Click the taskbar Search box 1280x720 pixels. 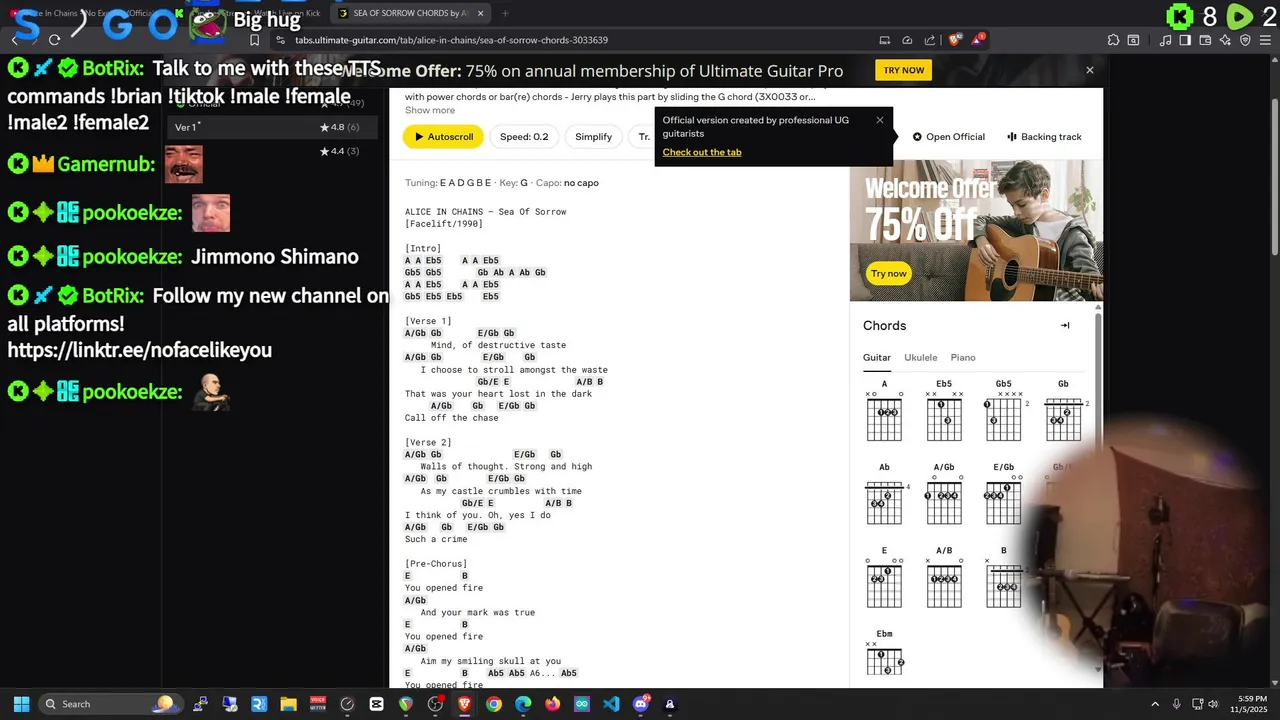109,704
